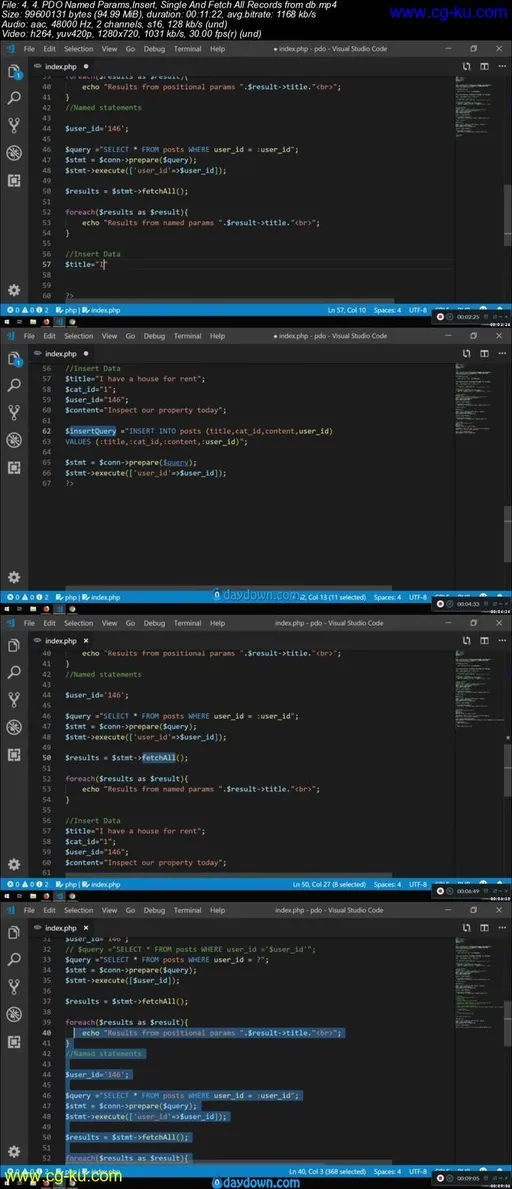Click minimap preview in the Ln 57, Col 10 frame
512x1189 pixels.
pos(472,106)
